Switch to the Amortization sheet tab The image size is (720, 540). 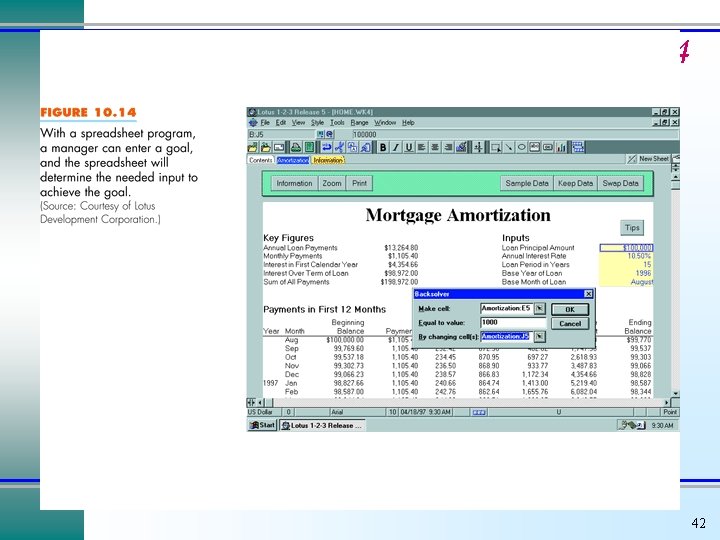pos(293,160)
